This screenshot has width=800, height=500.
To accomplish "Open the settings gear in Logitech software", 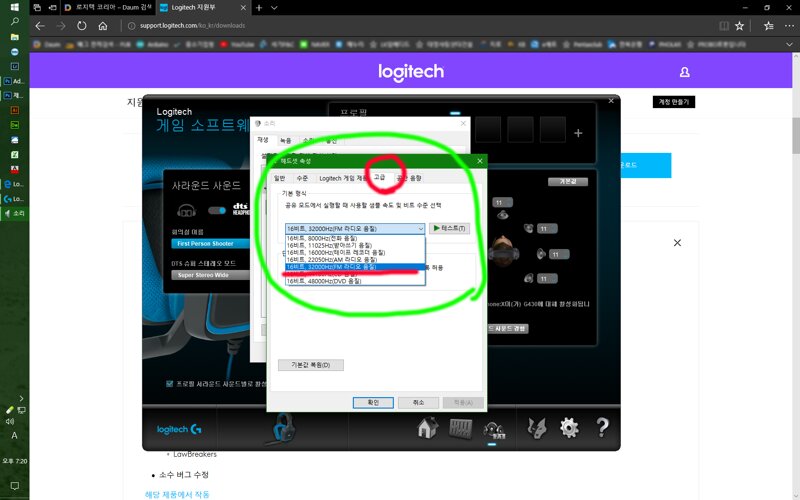I will pyautogui.click(x=569, y=428).
